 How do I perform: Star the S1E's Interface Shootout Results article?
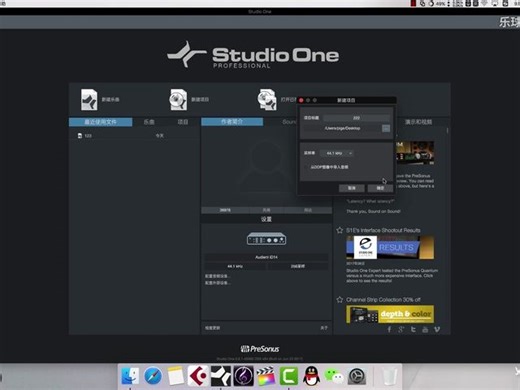pyautogui.click(x=340, y=230)
